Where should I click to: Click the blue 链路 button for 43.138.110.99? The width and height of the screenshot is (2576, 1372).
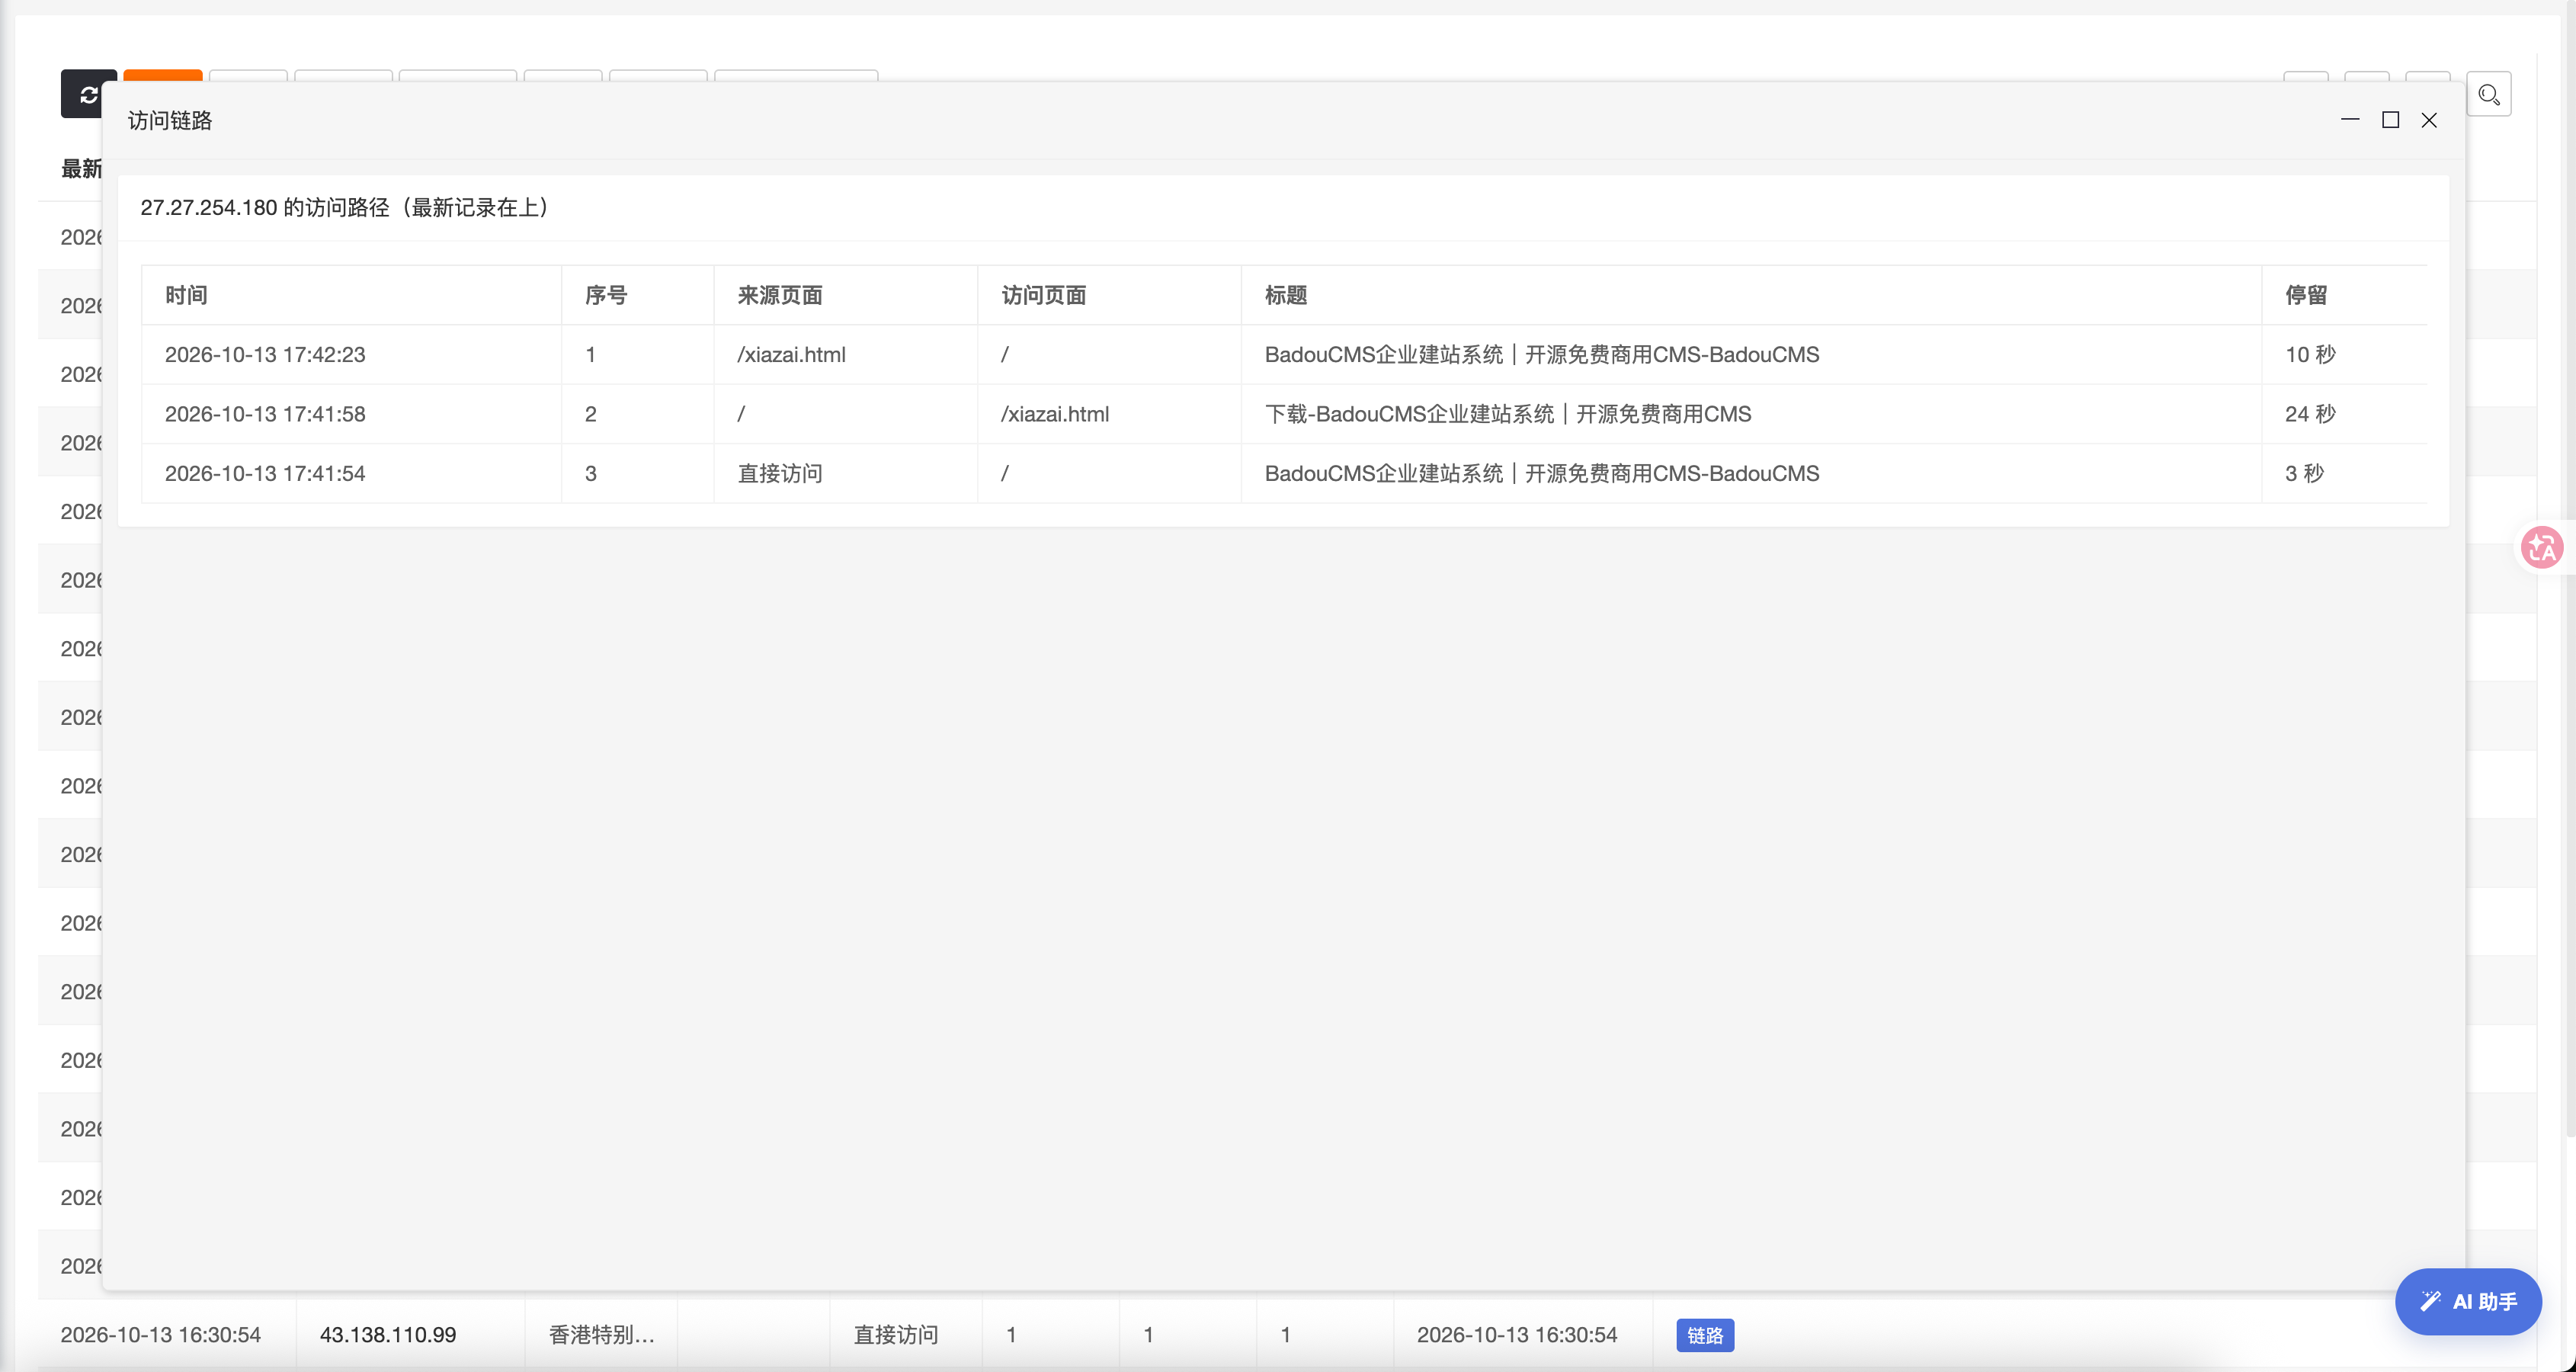[1705, 1335]
